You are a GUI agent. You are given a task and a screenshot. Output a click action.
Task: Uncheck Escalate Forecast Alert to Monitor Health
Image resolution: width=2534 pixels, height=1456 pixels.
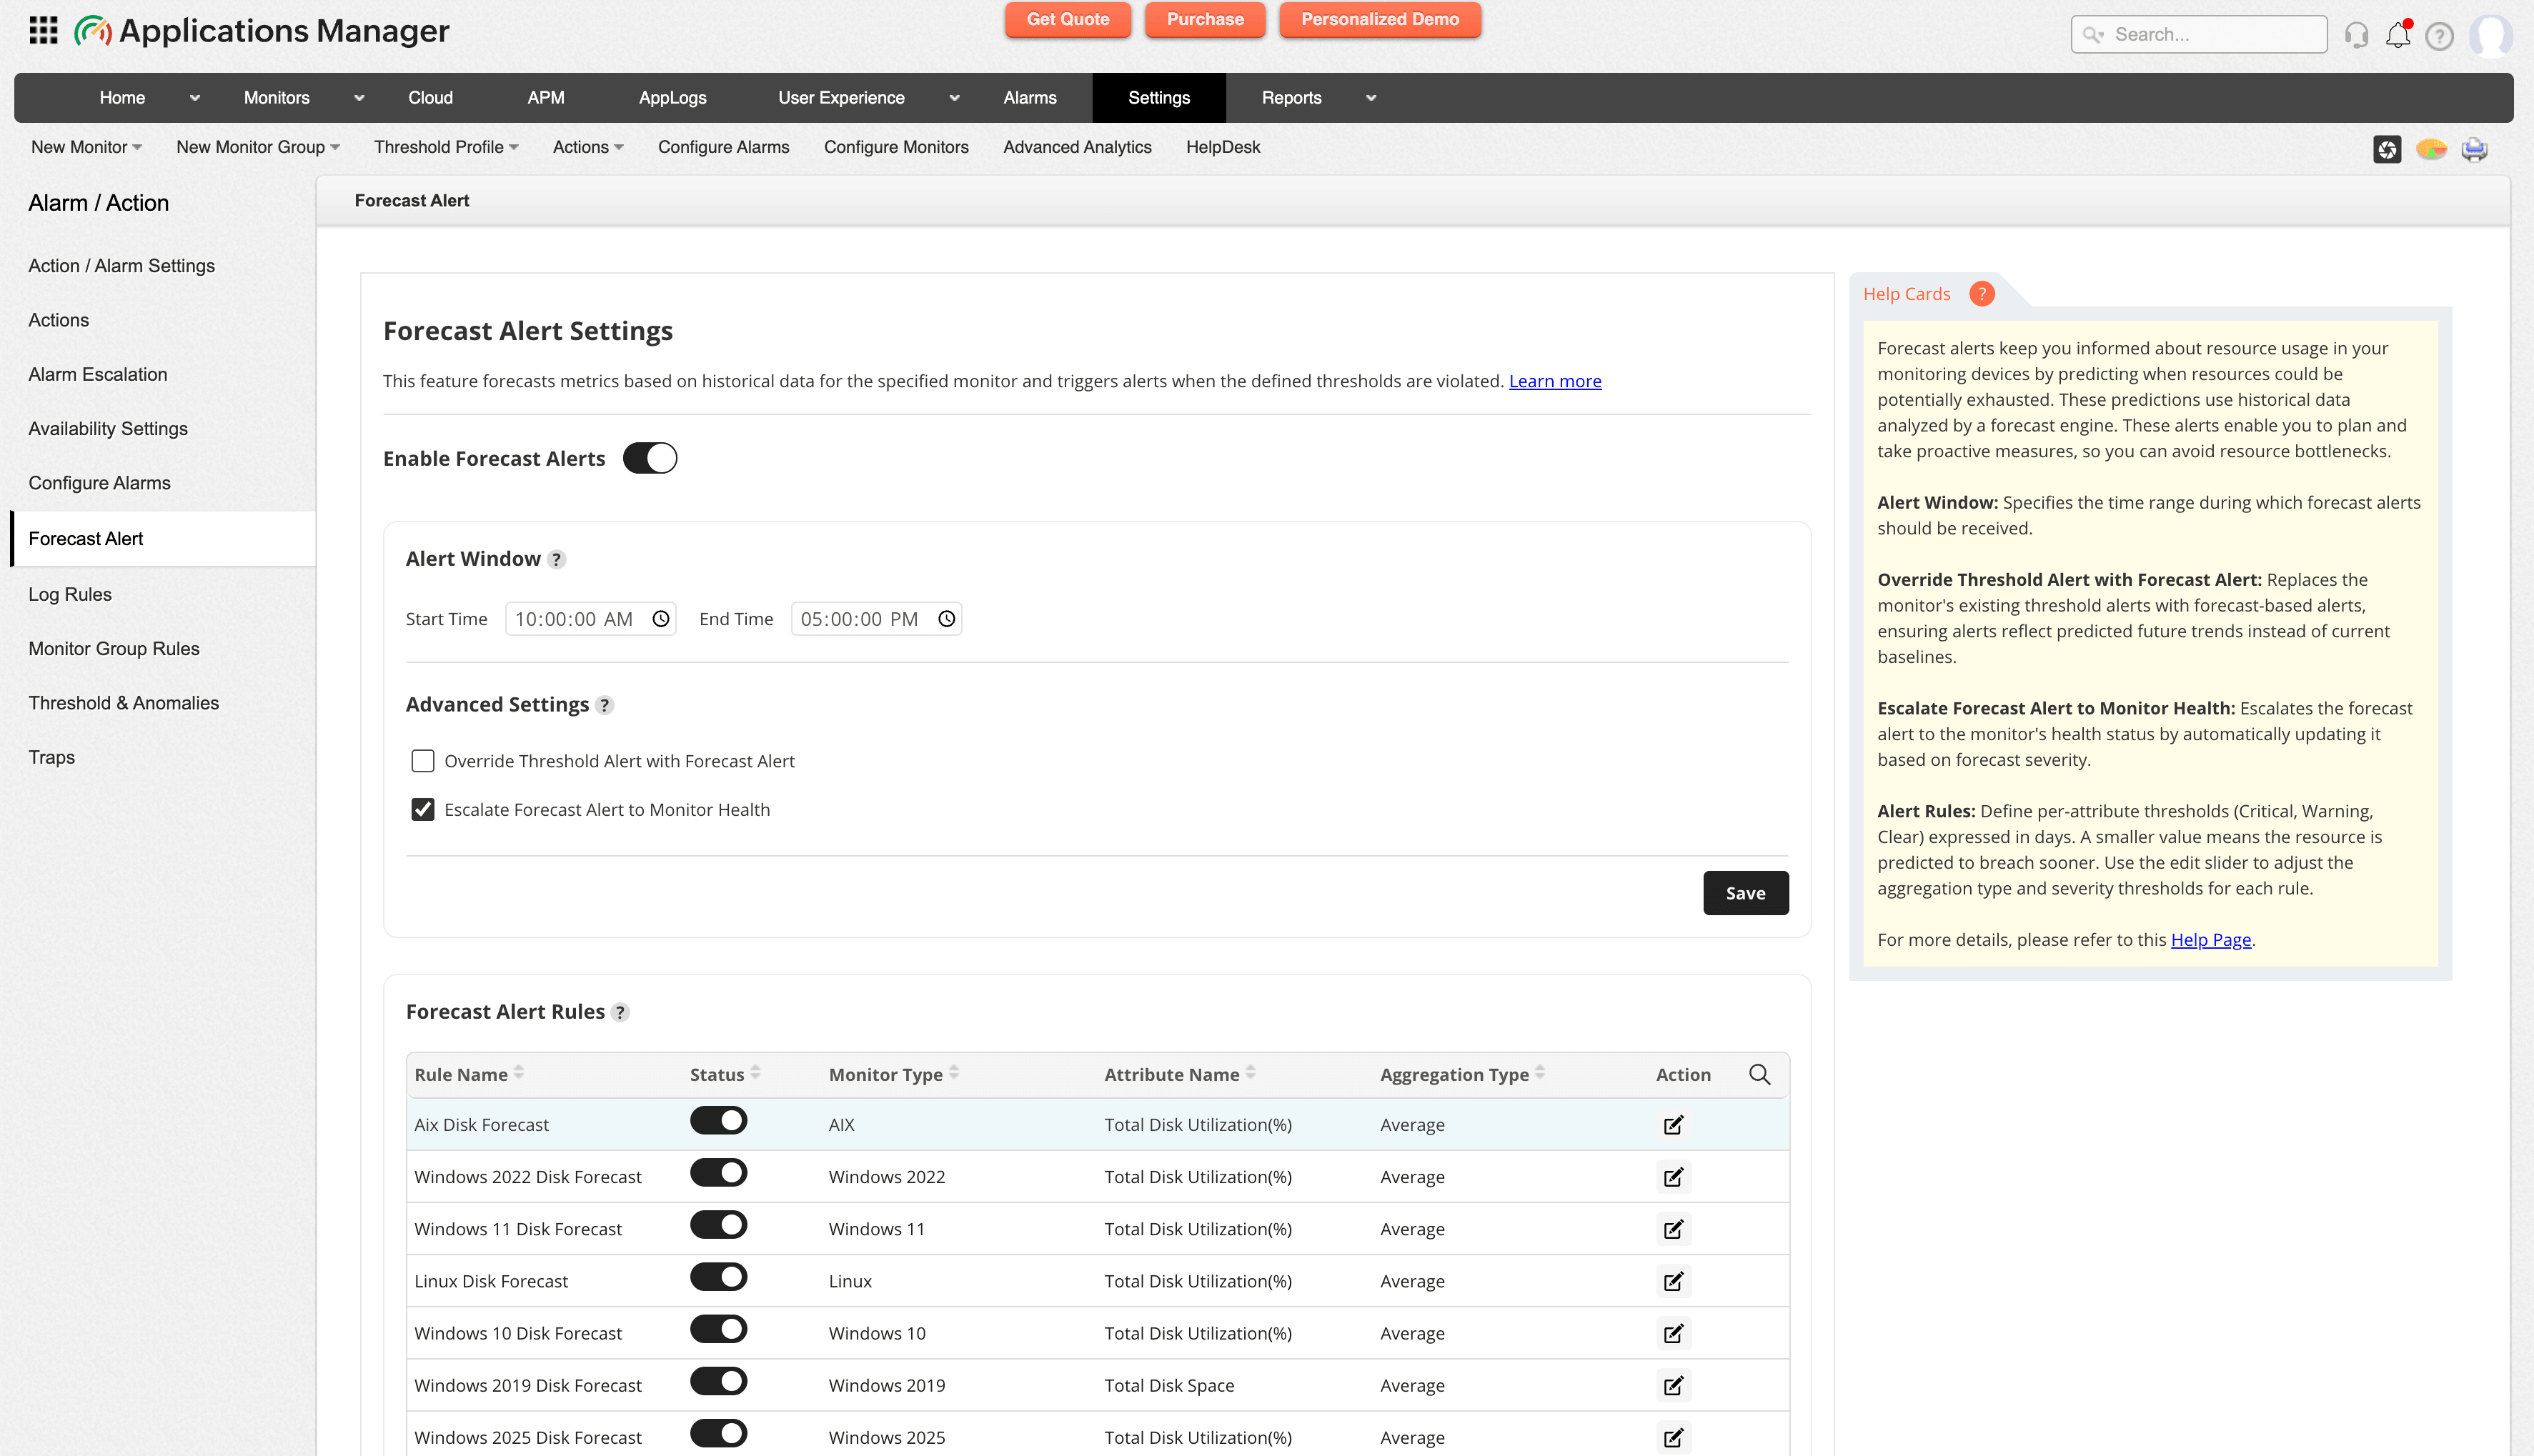click(423, 810)
